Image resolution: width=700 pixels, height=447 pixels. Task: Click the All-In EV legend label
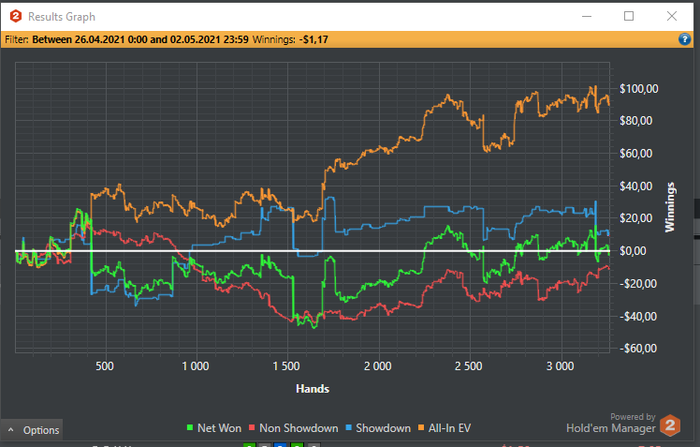tap(450, 428)
